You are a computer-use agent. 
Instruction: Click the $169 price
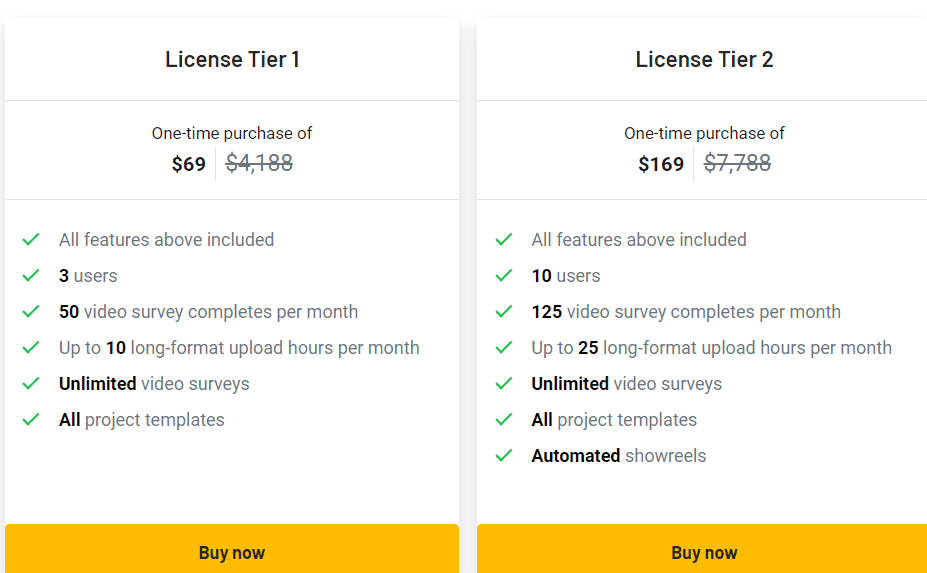[x=661, y=164]
